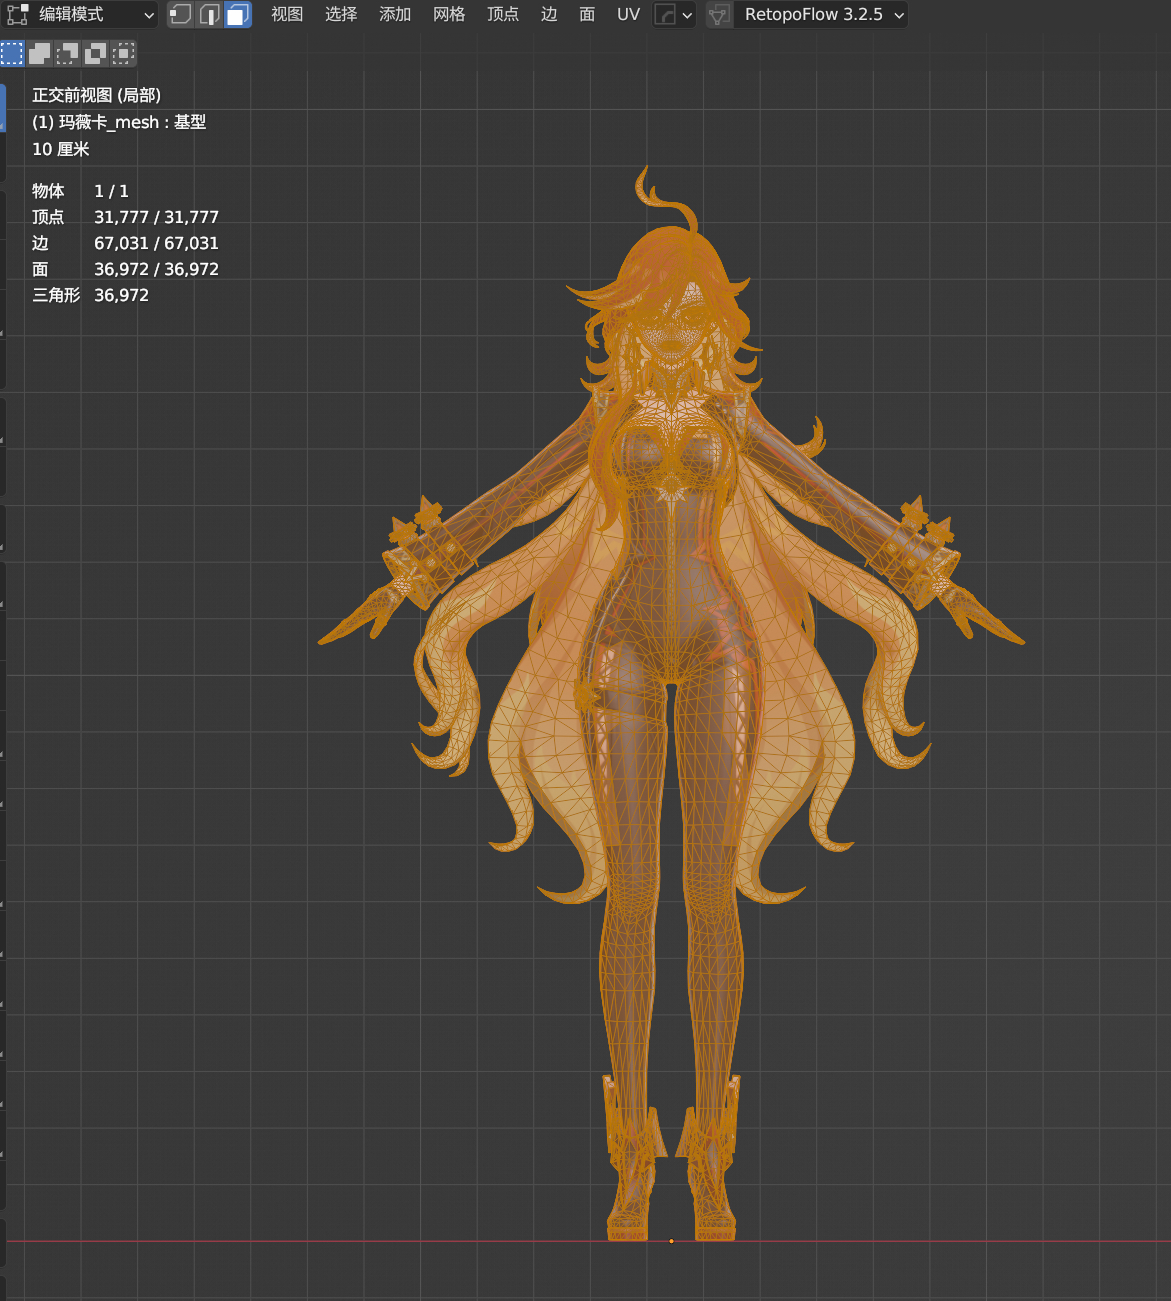
Task: Choose the extend selection mode icon
Action: coord(40,53)
